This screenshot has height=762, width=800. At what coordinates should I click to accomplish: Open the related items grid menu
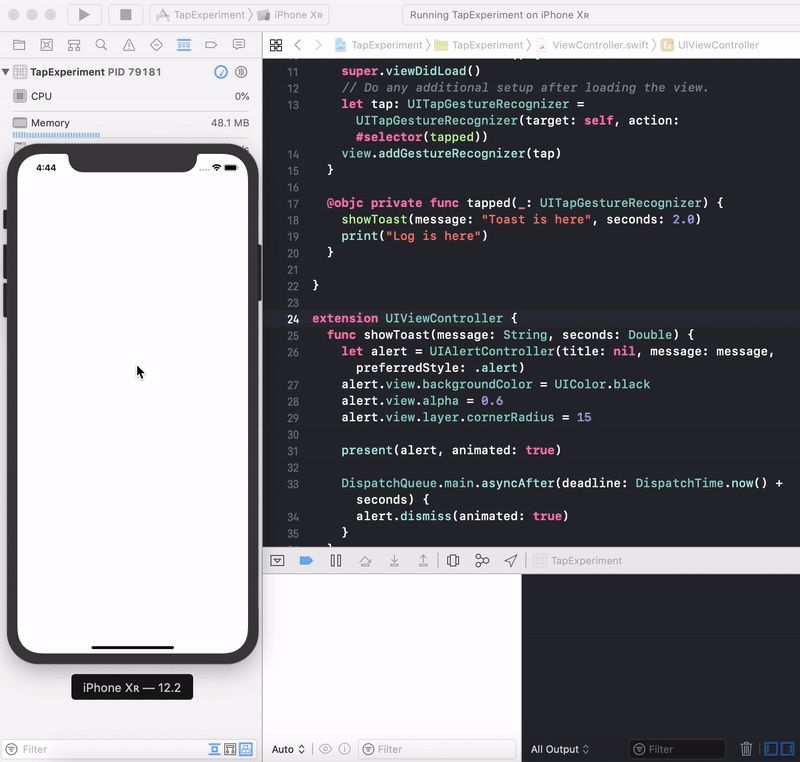pyautogui.click(x=276, y=45)
